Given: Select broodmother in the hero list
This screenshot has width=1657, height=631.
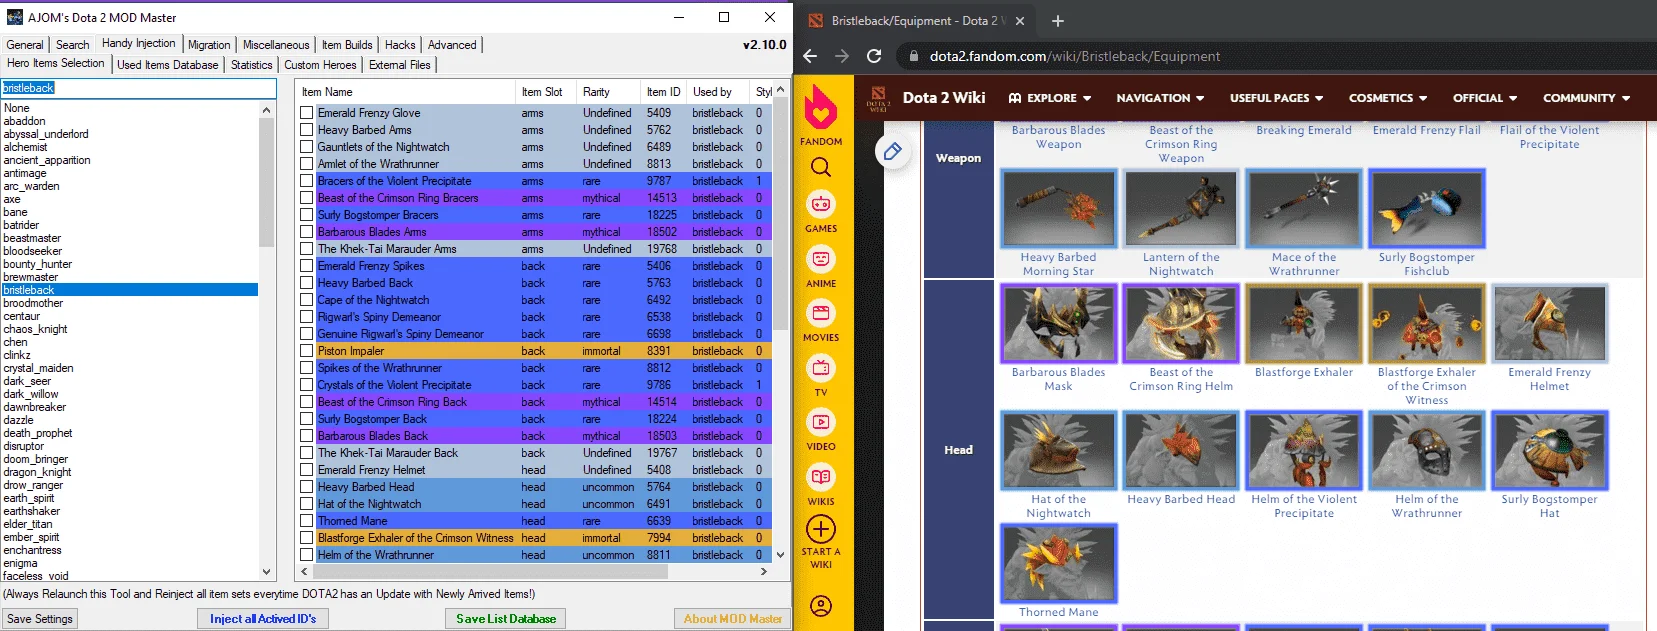Looking at the screenshot, I should tap(129, 303).
